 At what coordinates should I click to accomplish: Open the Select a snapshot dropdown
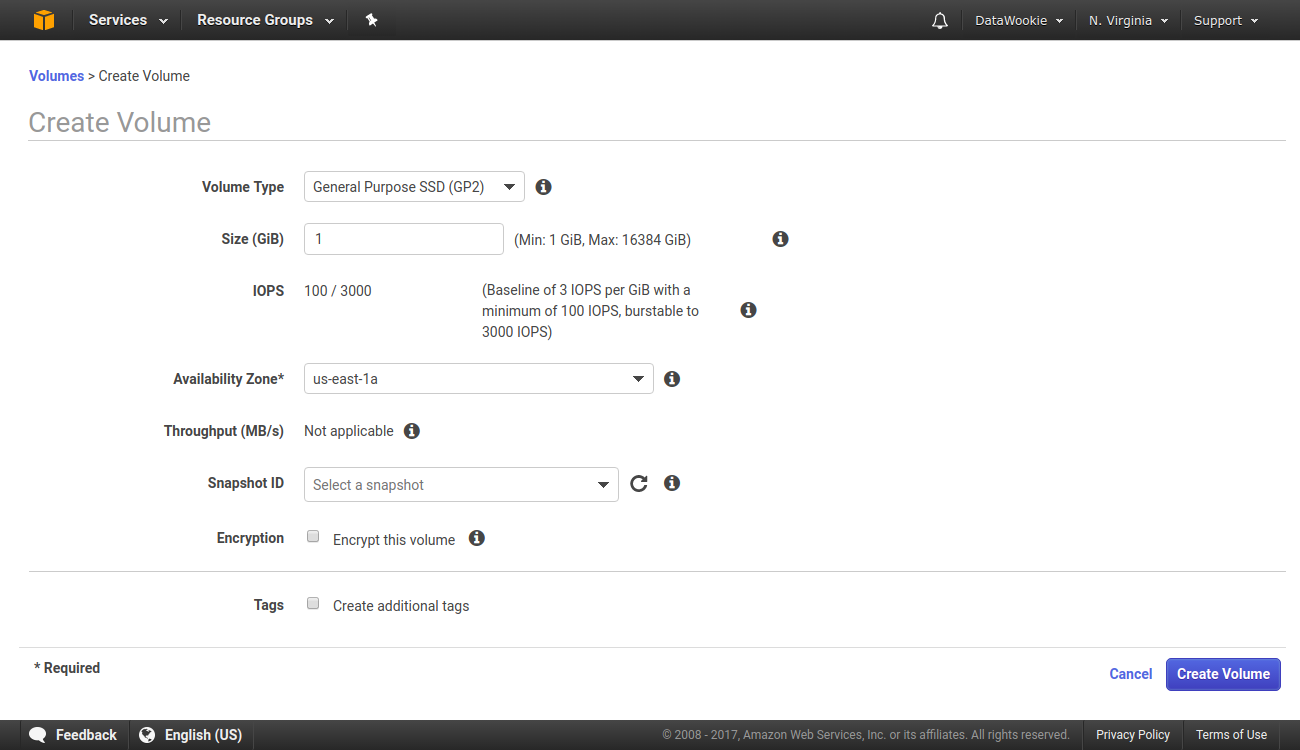[x=461, y=485]
